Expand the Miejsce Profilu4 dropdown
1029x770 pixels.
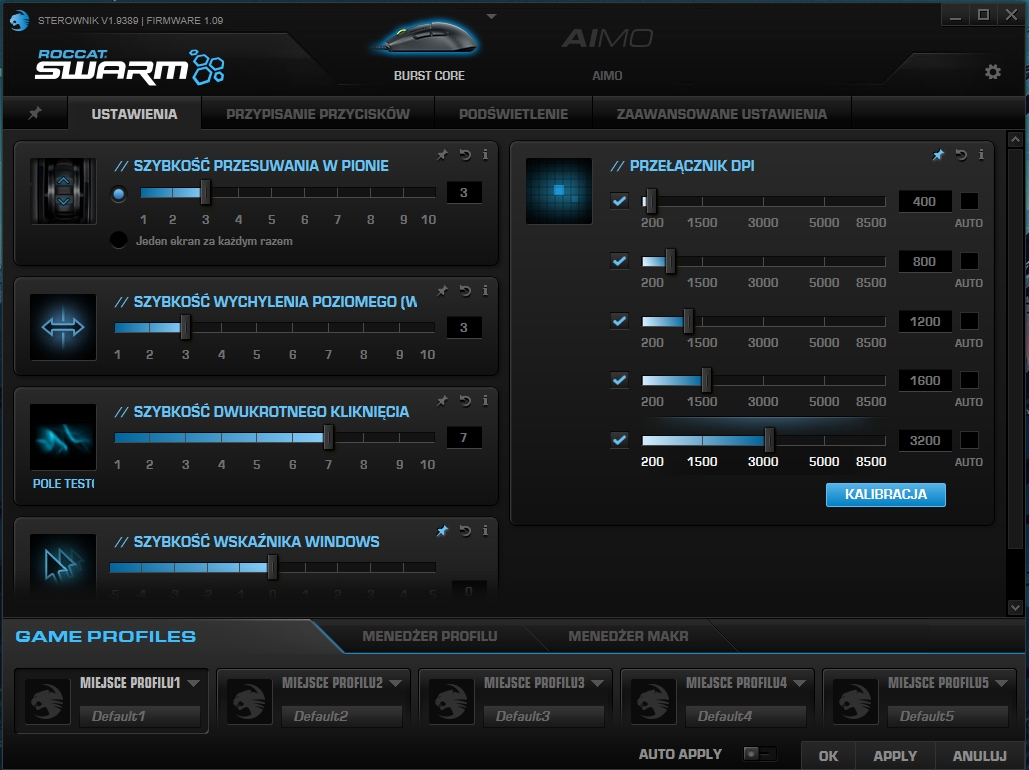tap(800, 683)
